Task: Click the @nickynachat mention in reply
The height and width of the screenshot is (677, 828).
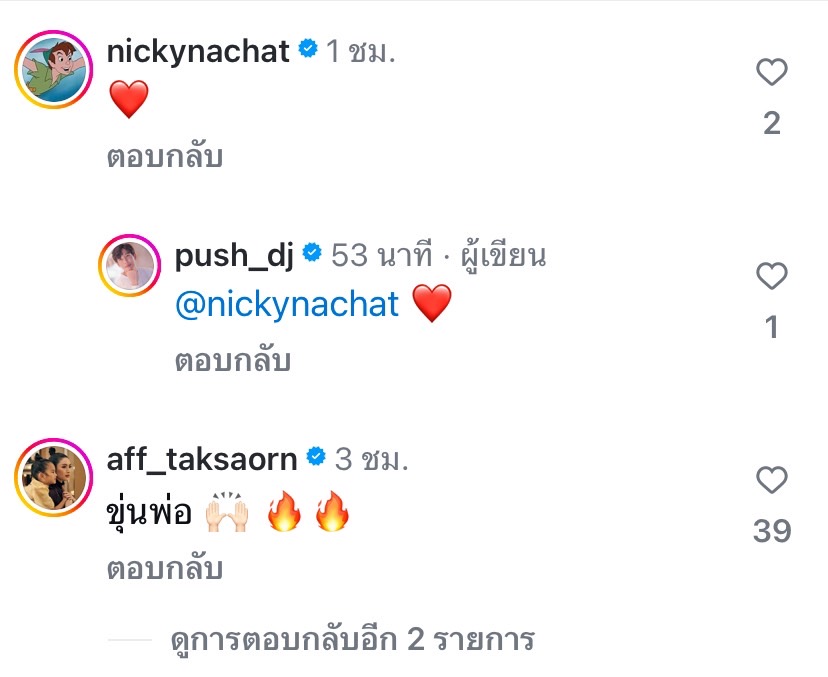Action: tap(287, 304)
